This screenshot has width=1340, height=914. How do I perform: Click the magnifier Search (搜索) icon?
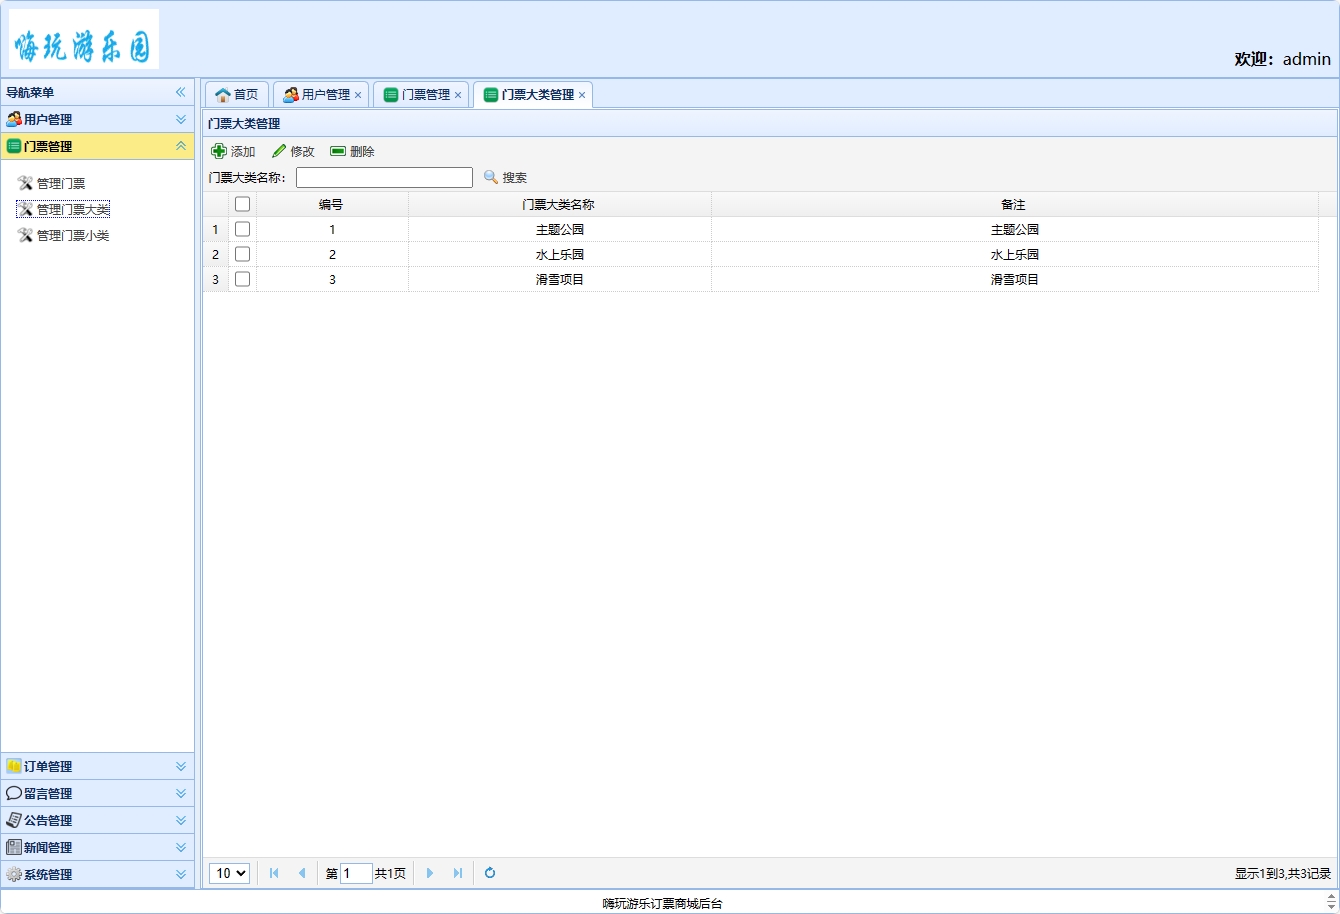491,177
